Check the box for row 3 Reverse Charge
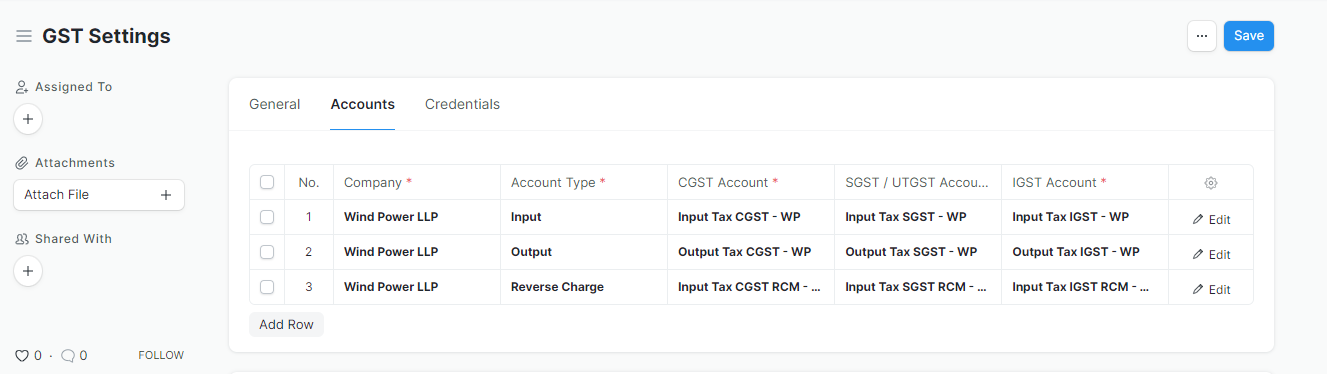Viewport: 1327px width, 374px height. point(267,287)
